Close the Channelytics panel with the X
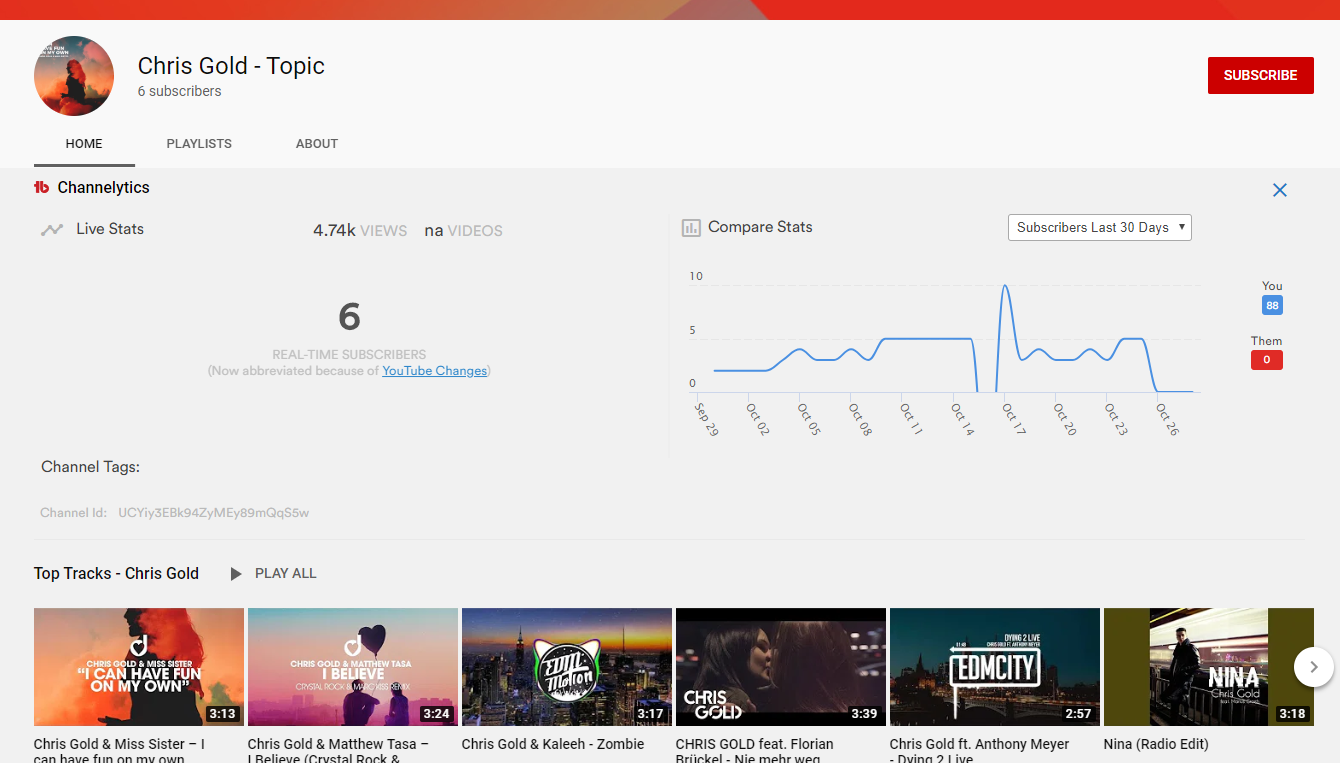This screenshot has width=1340, height=763. pos(1279,190)
